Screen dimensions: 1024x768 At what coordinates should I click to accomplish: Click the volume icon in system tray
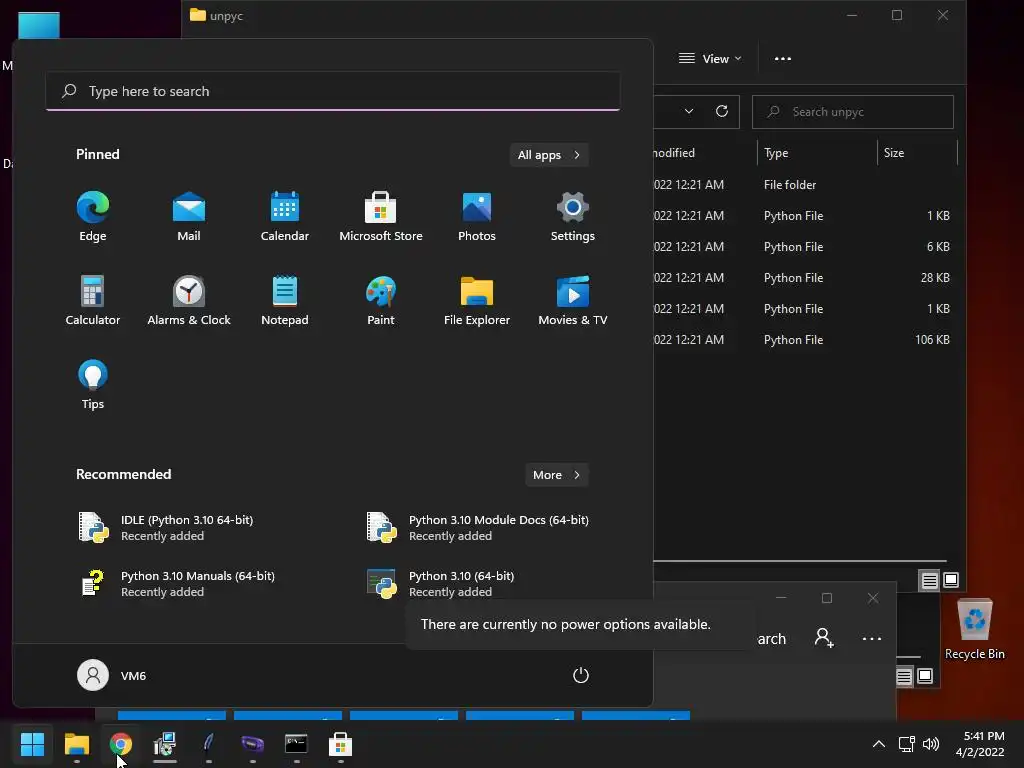[931, 744]
